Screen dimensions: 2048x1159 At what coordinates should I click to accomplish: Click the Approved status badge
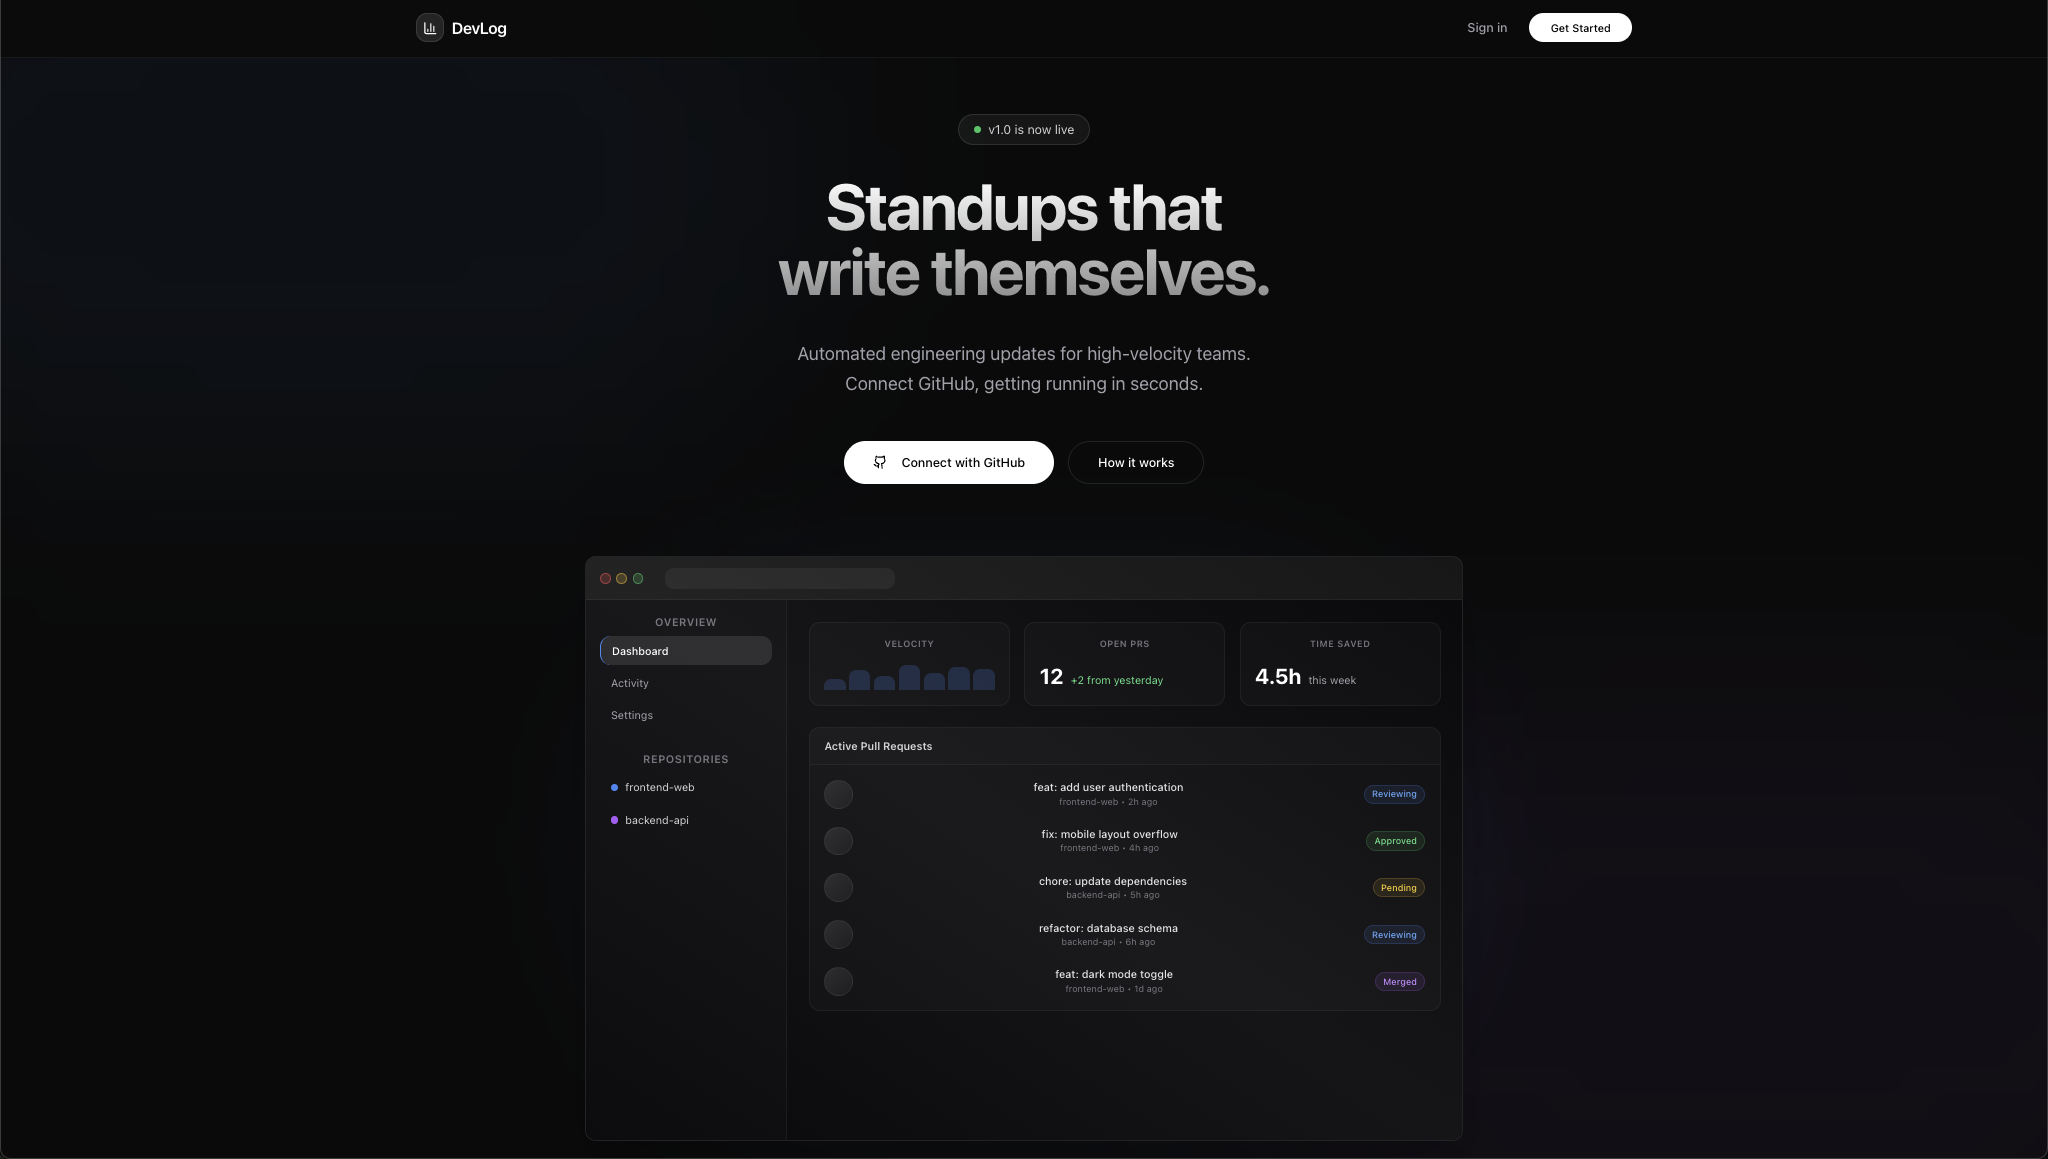point(1395,841)
